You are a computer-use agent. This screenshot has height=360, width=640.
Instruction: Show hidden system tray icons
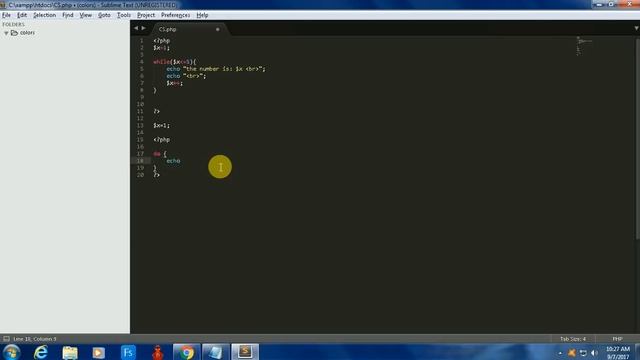560,353
